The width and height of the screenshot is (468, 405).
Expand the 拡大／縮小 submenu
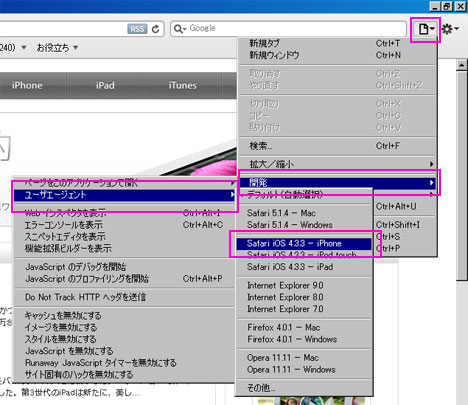(x=337, y=164)
